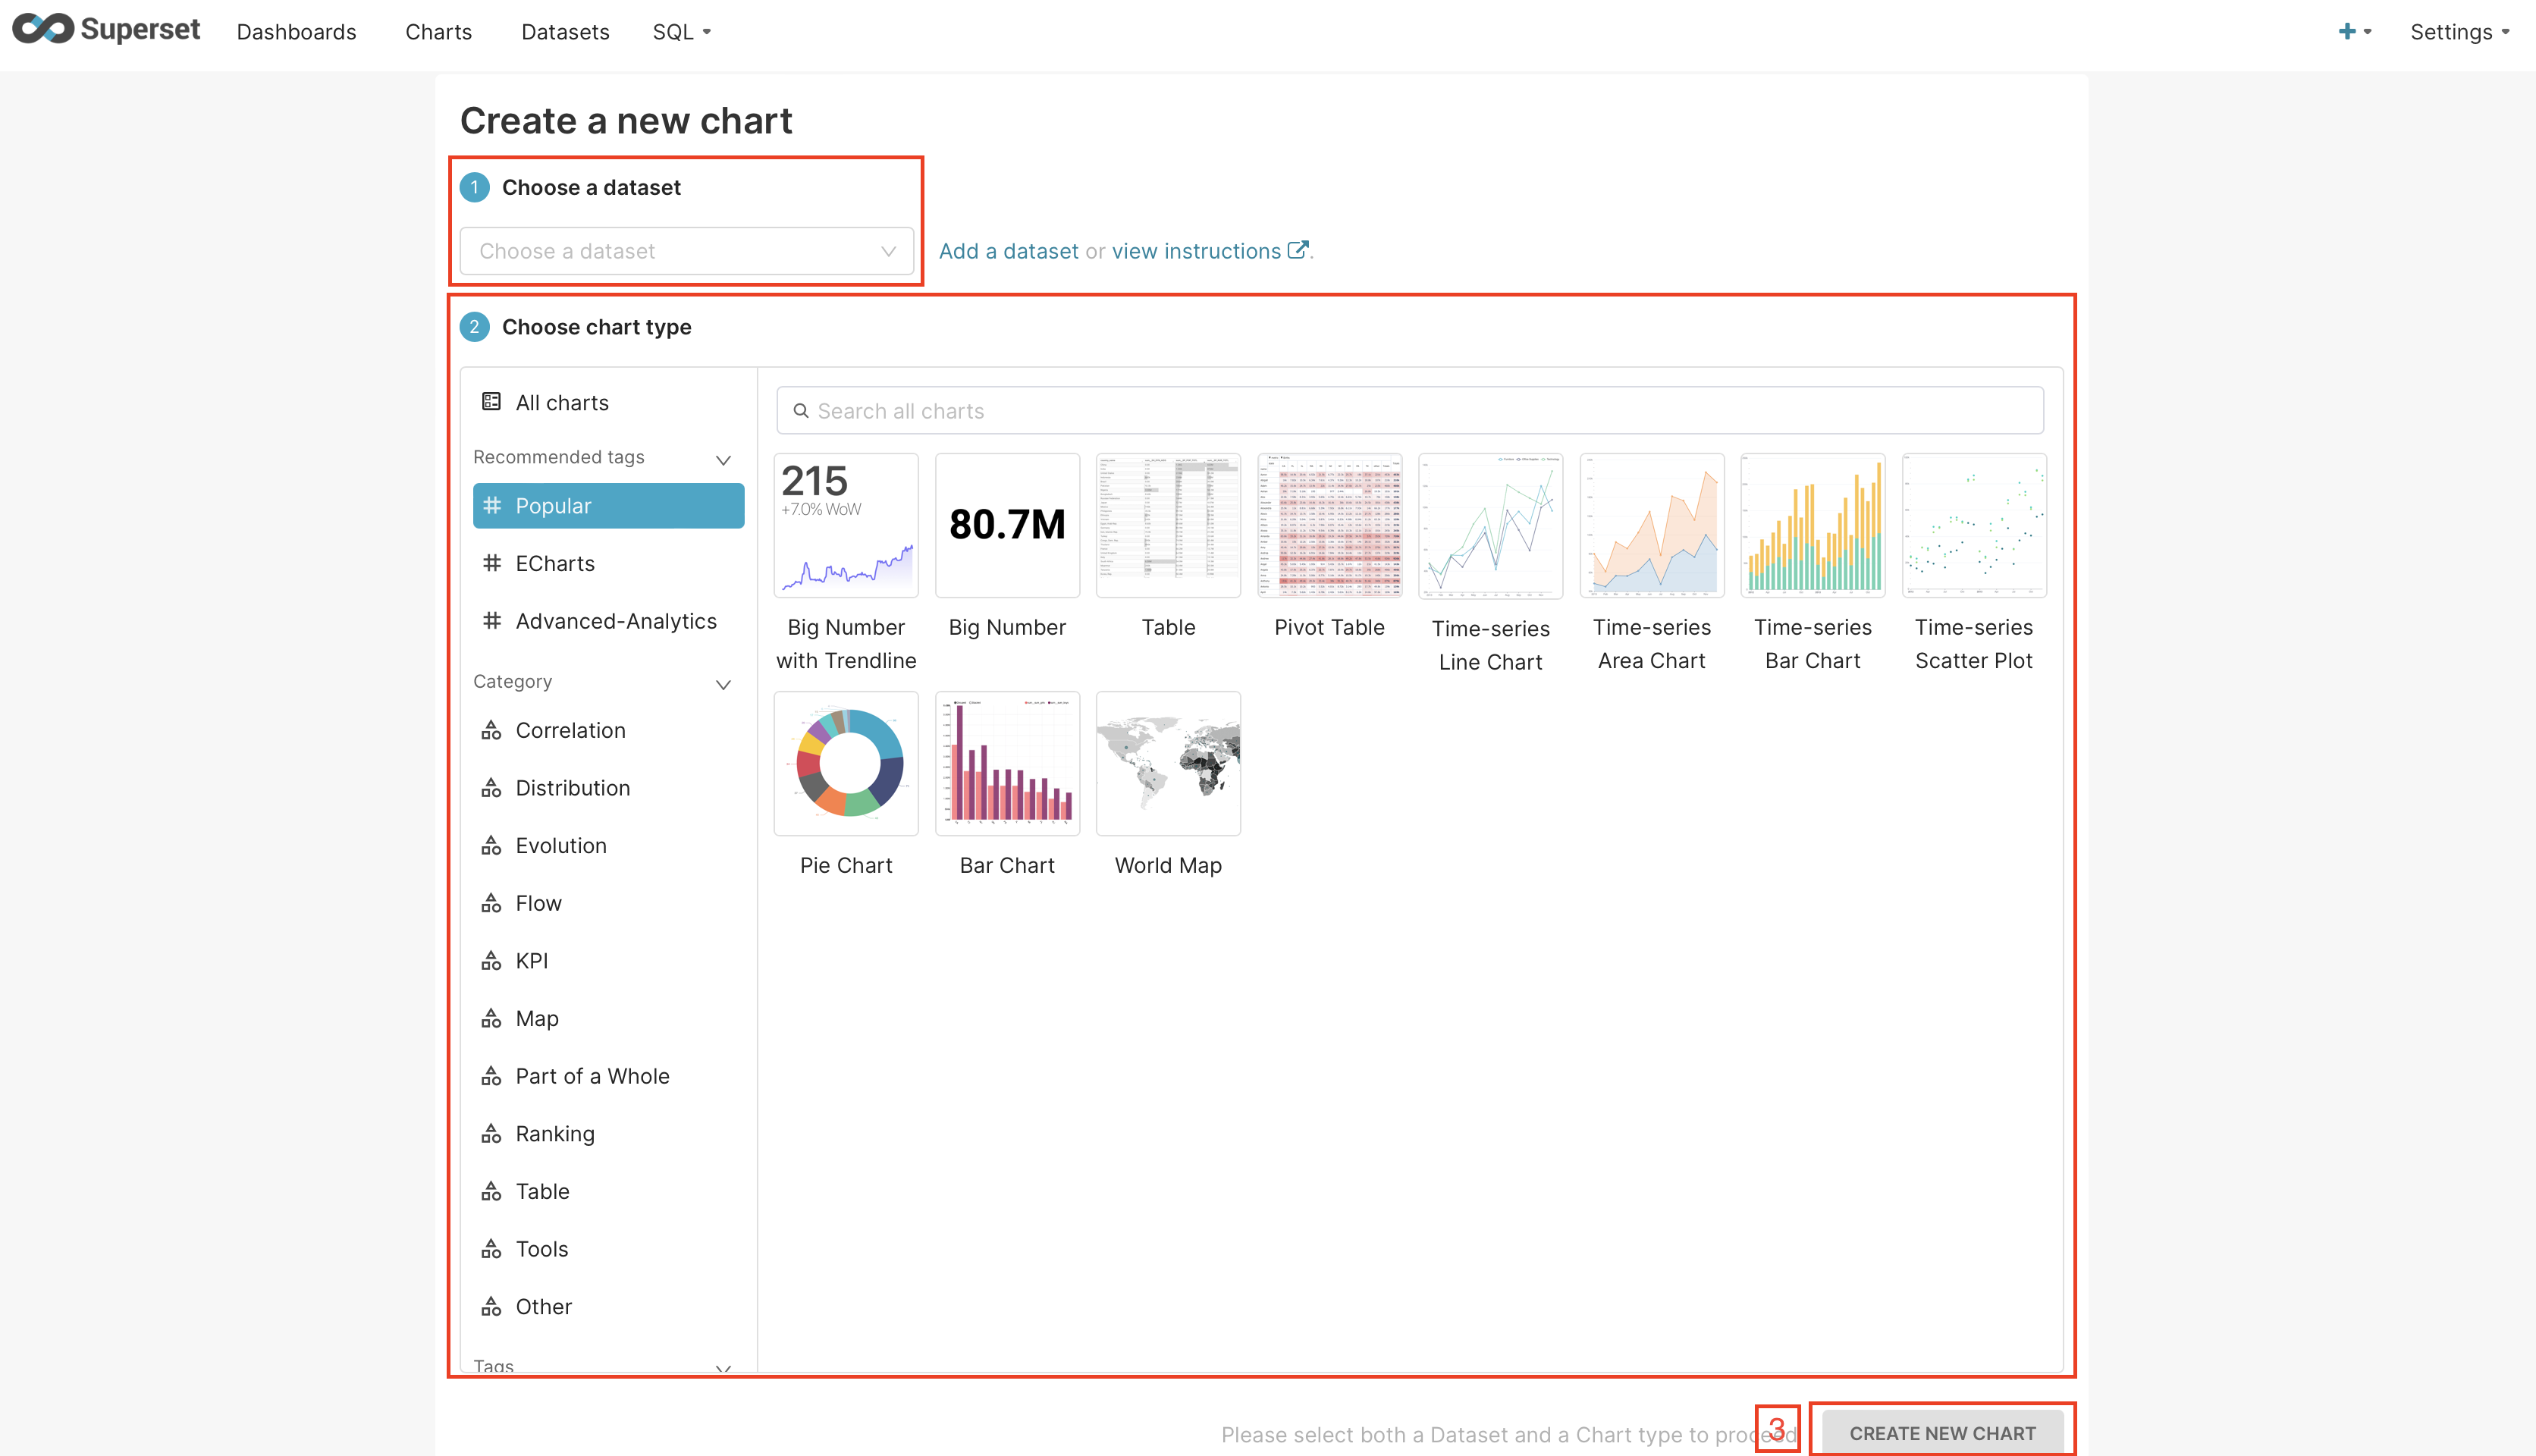Image resolution: width=2536 pixels, height=1456 pixels.
Task: Select the Popular tag
Action: coord(608,506)
